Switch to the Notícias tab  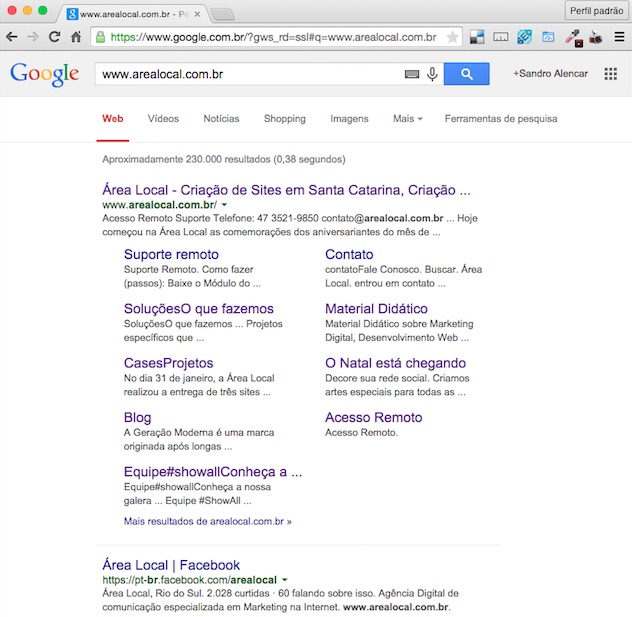221,119
